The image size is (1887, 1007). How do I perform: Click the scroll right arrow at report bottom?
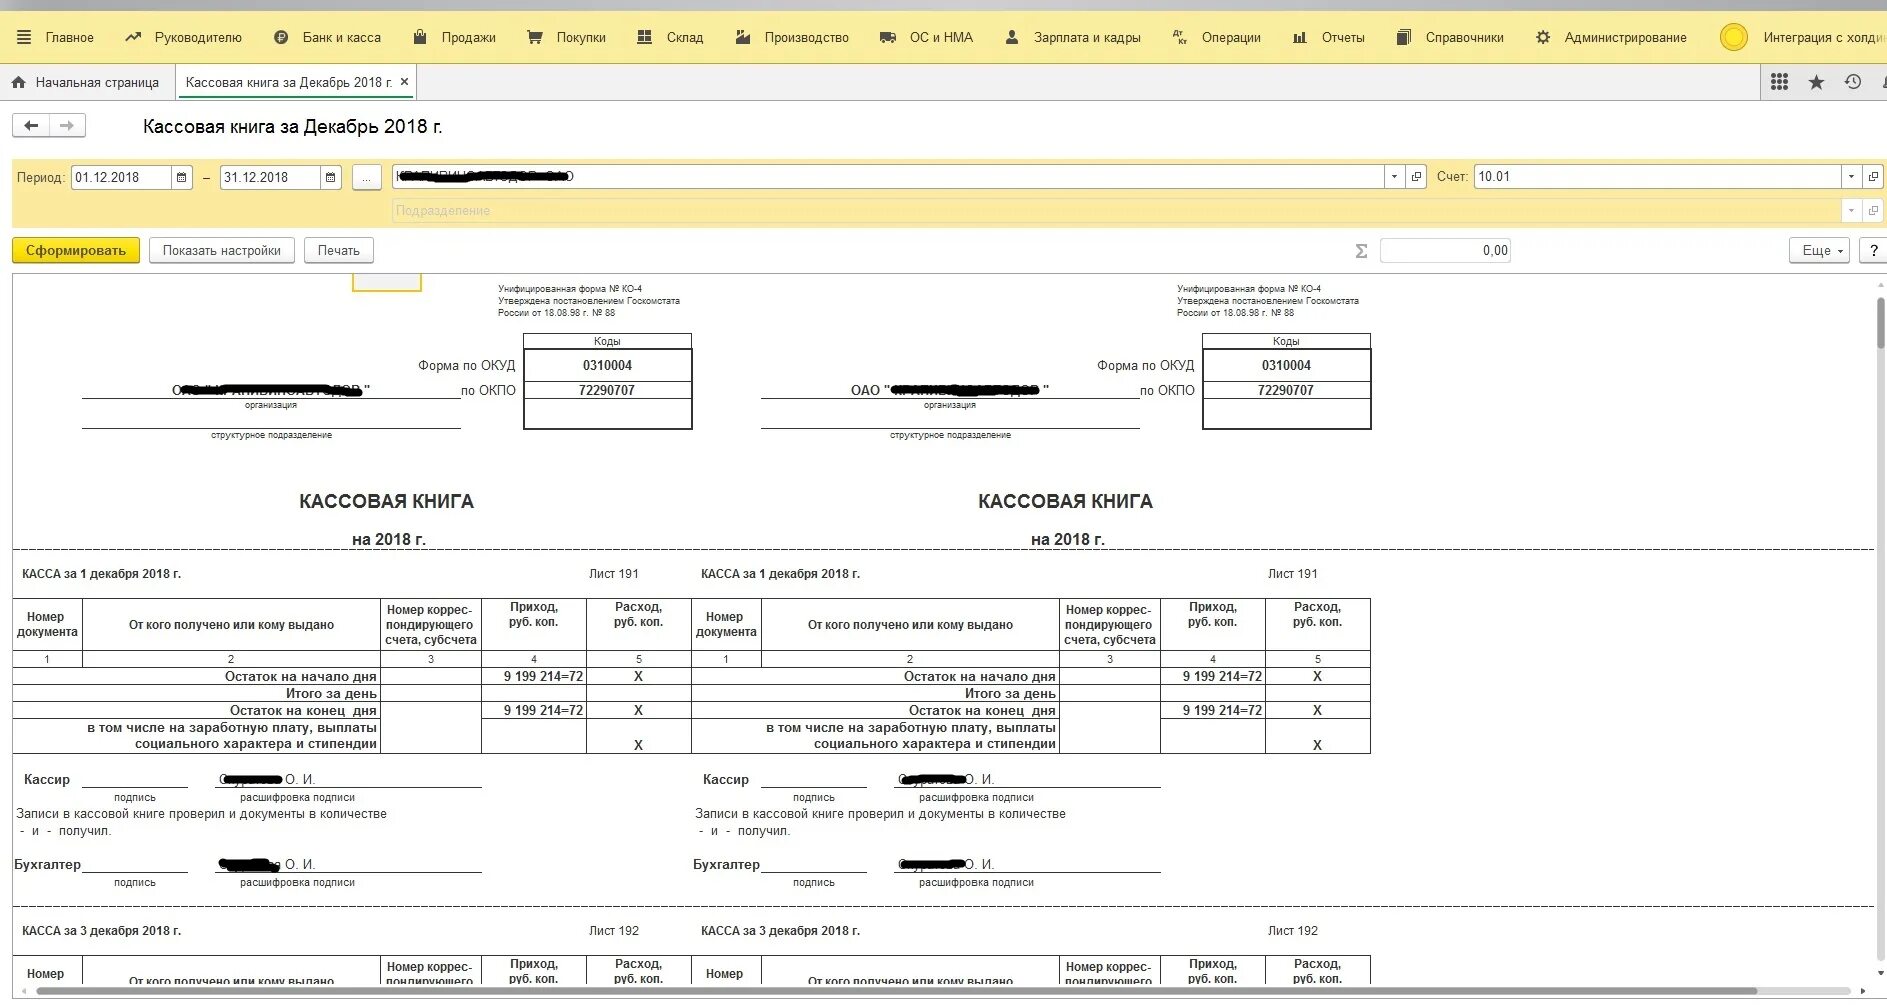tap(1862, 991)
